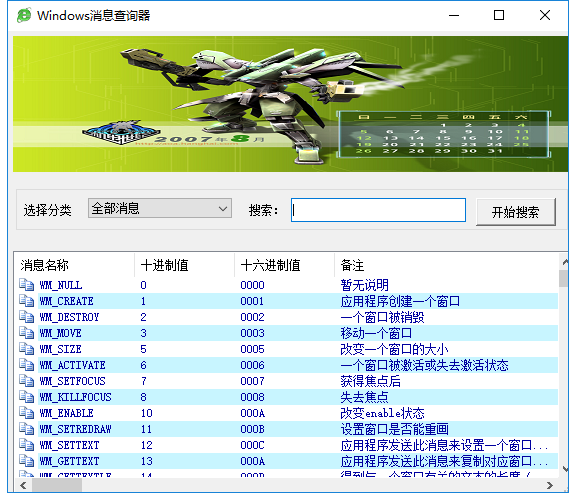
Task: Click hex value 0001 cell
Action: point(252,301)
